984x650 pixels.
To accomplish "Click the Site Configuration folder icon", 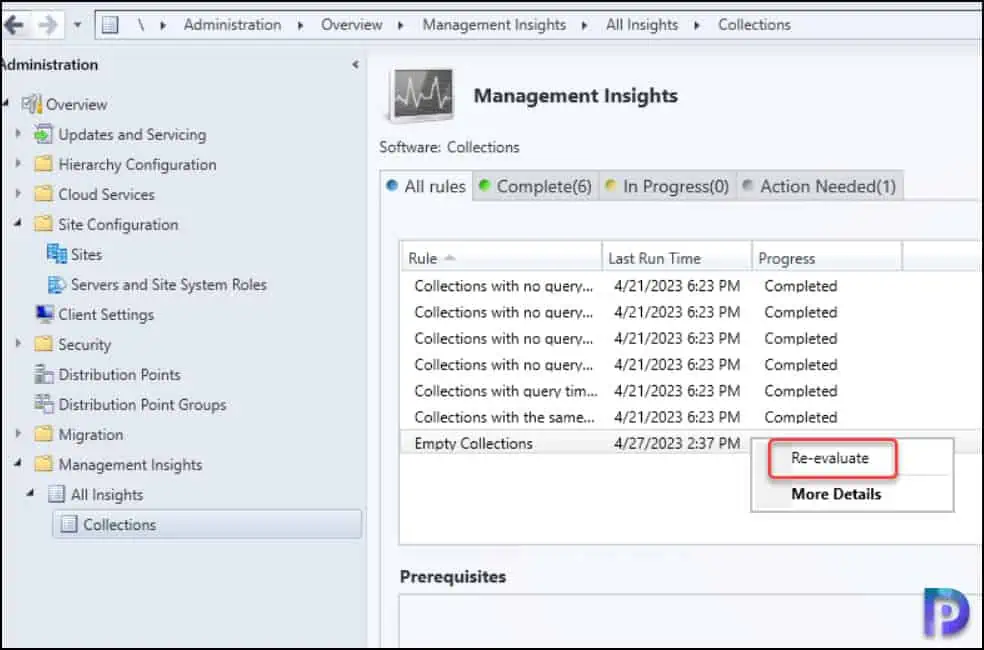I will tap(43, 224).
